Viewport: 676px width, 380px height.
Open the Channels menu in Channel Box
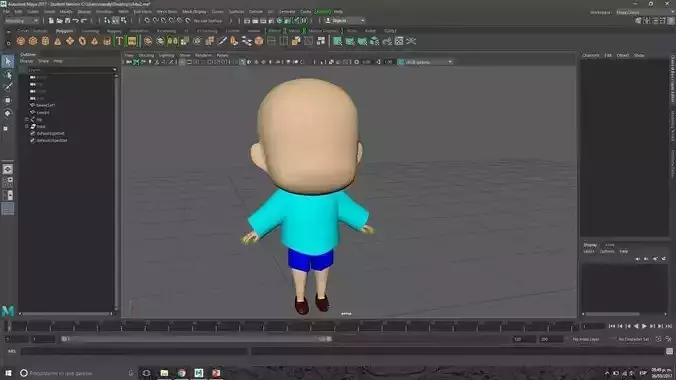click(591, 55)
